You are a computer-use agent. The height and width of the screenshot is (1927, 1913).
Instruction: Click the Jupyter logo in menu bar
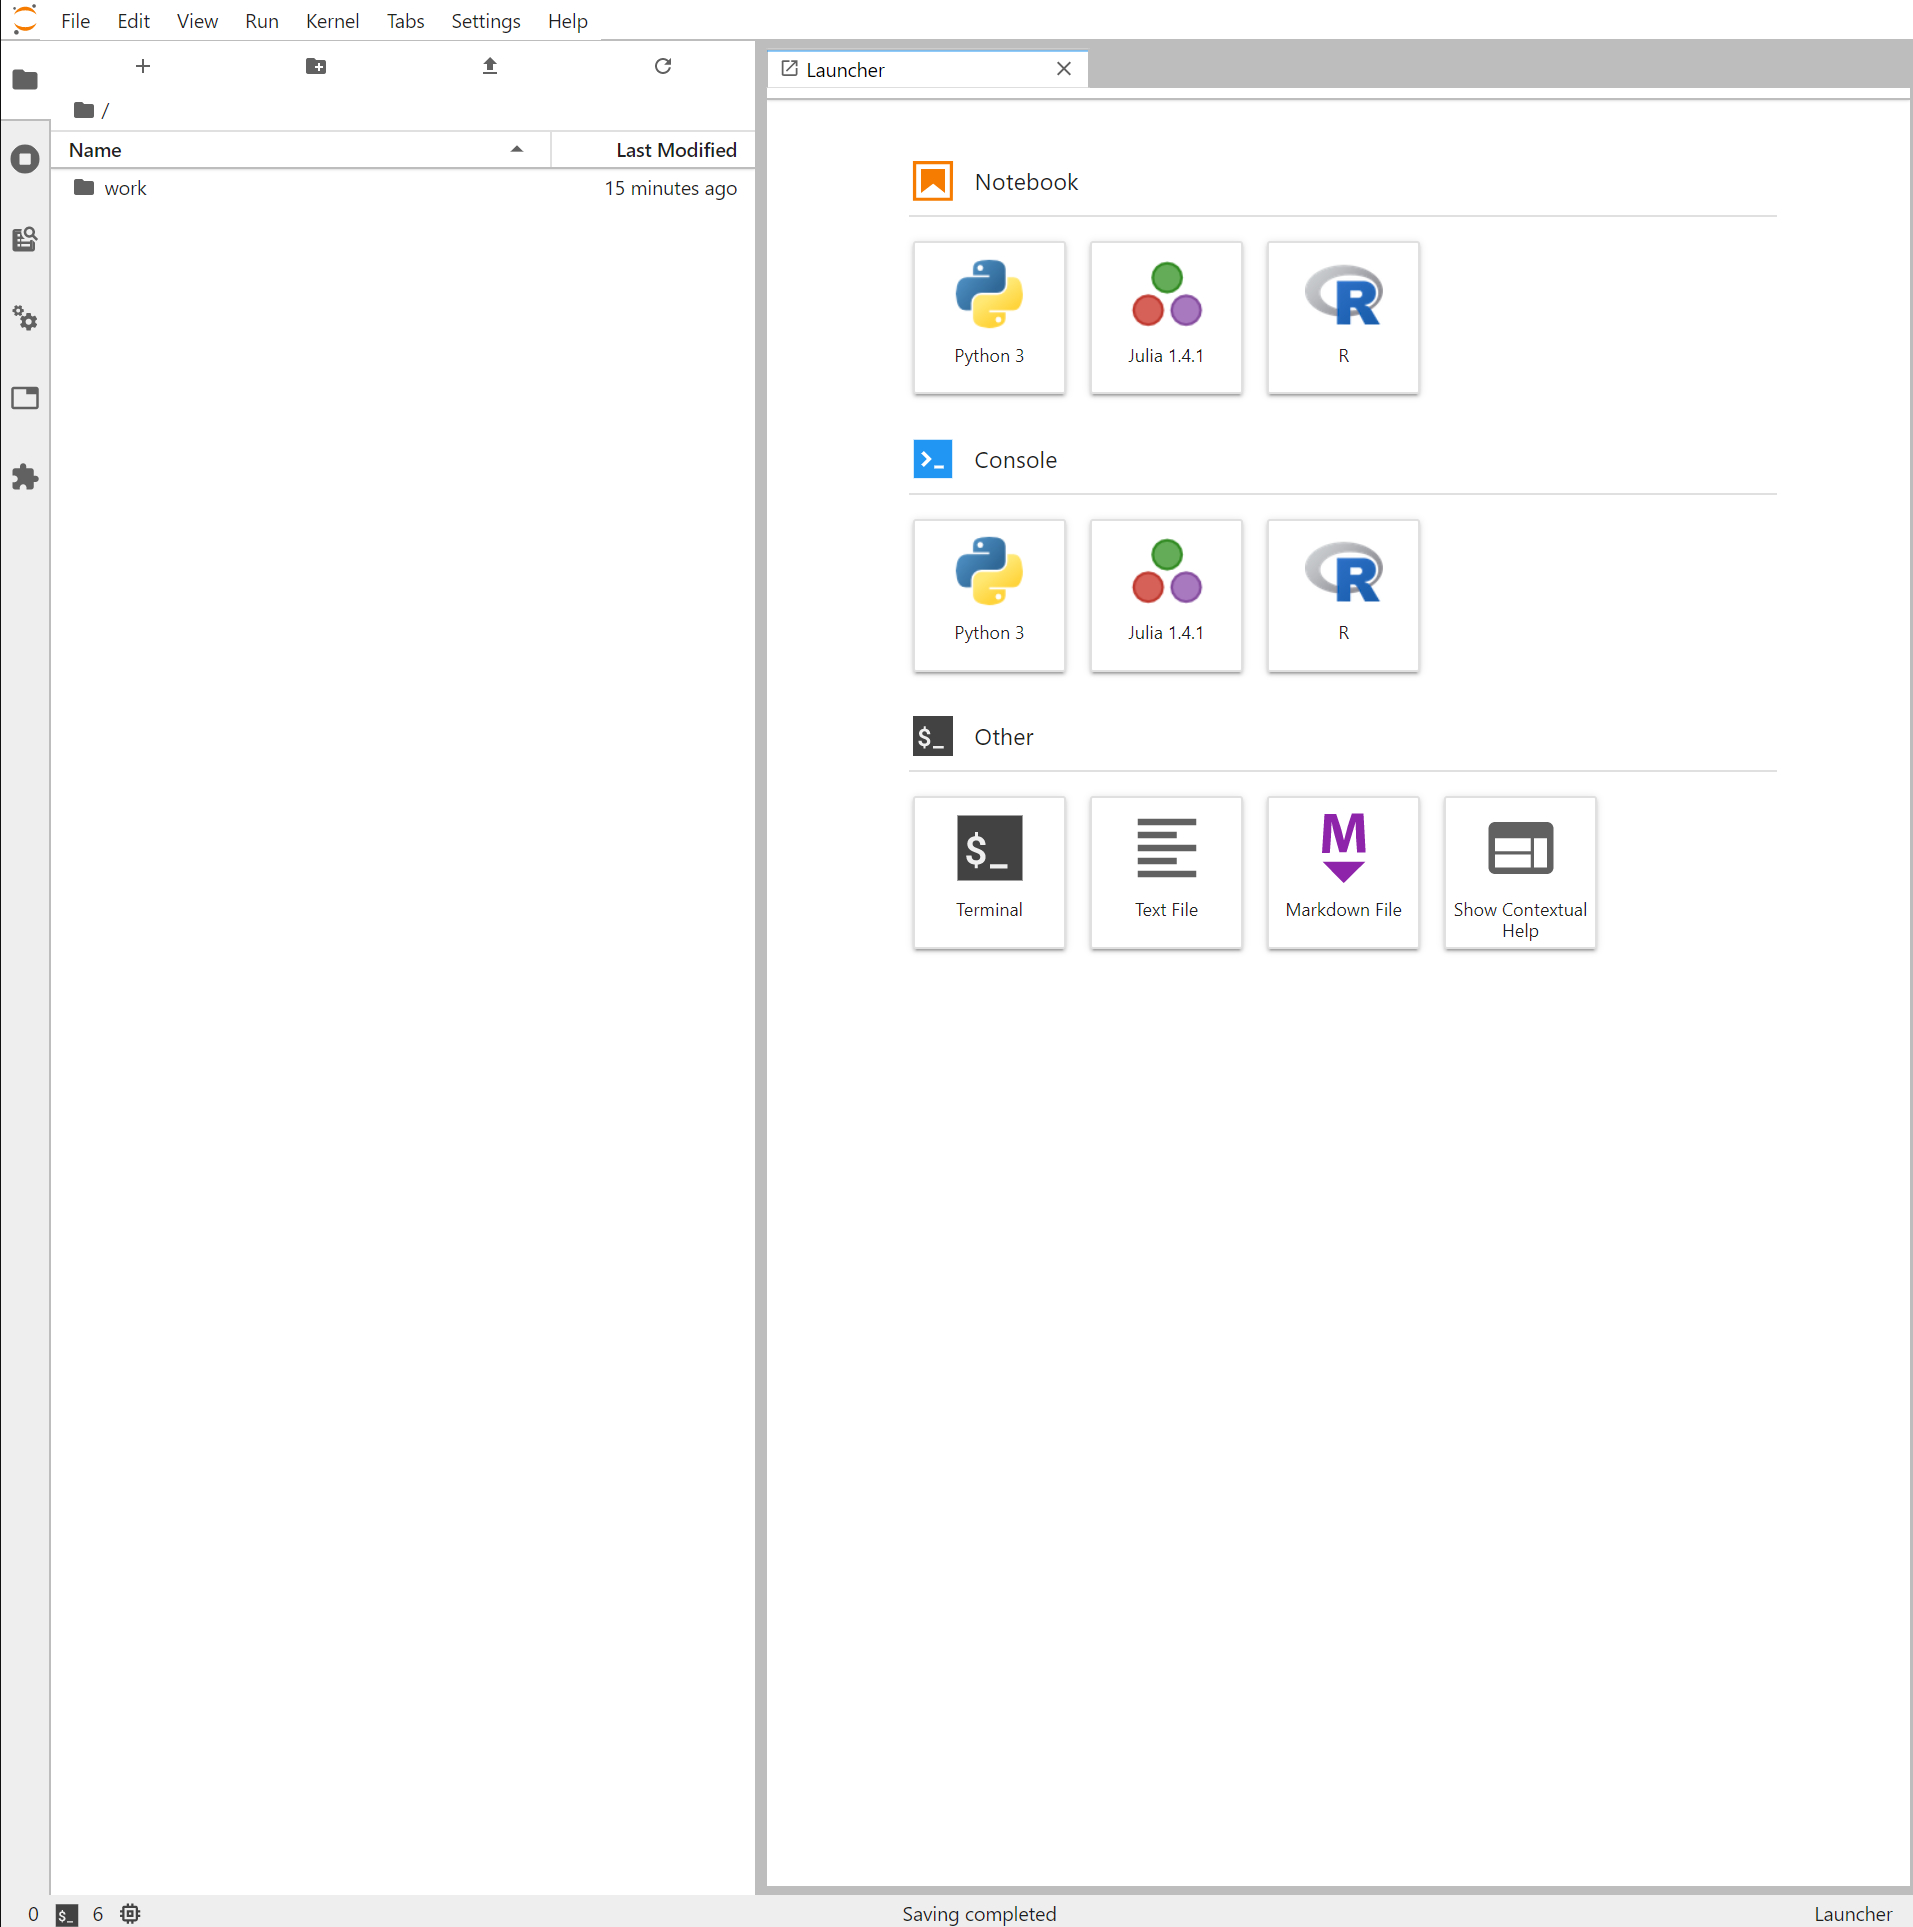(x=25, y=20)
